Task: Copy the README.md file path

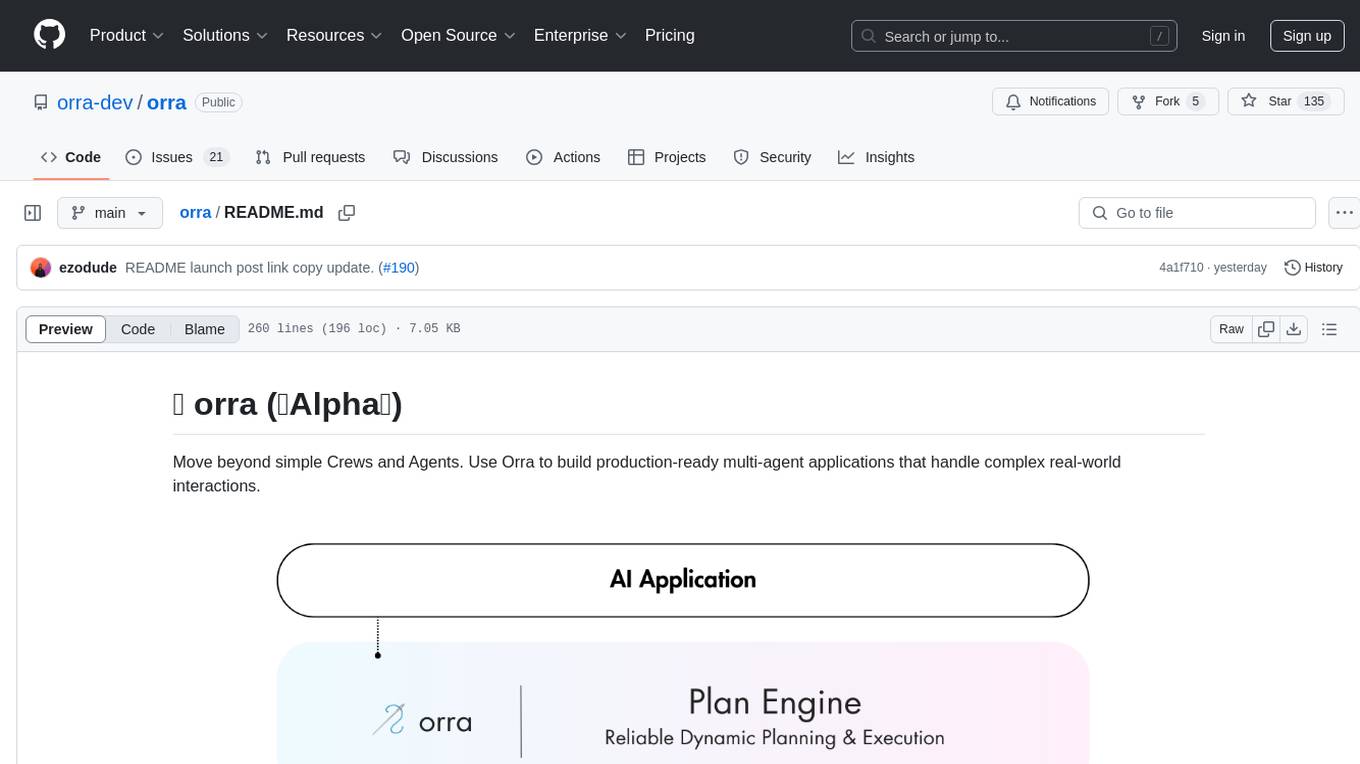Action: [347, 213]
